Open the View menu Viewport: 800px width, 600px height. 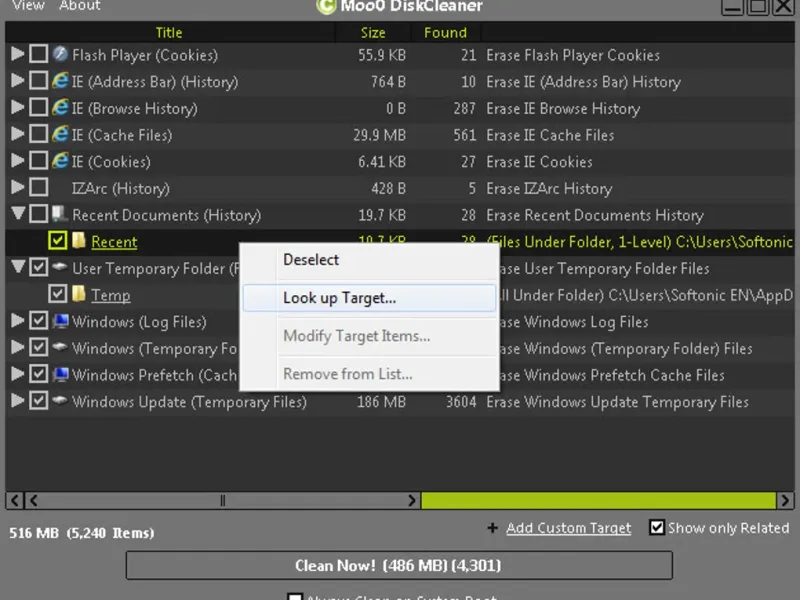click(28, 6)
